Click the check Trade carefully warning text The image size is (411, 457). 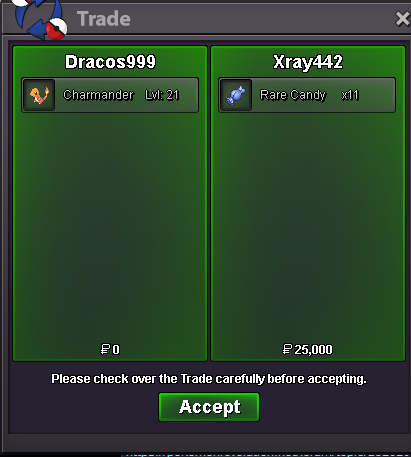[x=209, y=379]
